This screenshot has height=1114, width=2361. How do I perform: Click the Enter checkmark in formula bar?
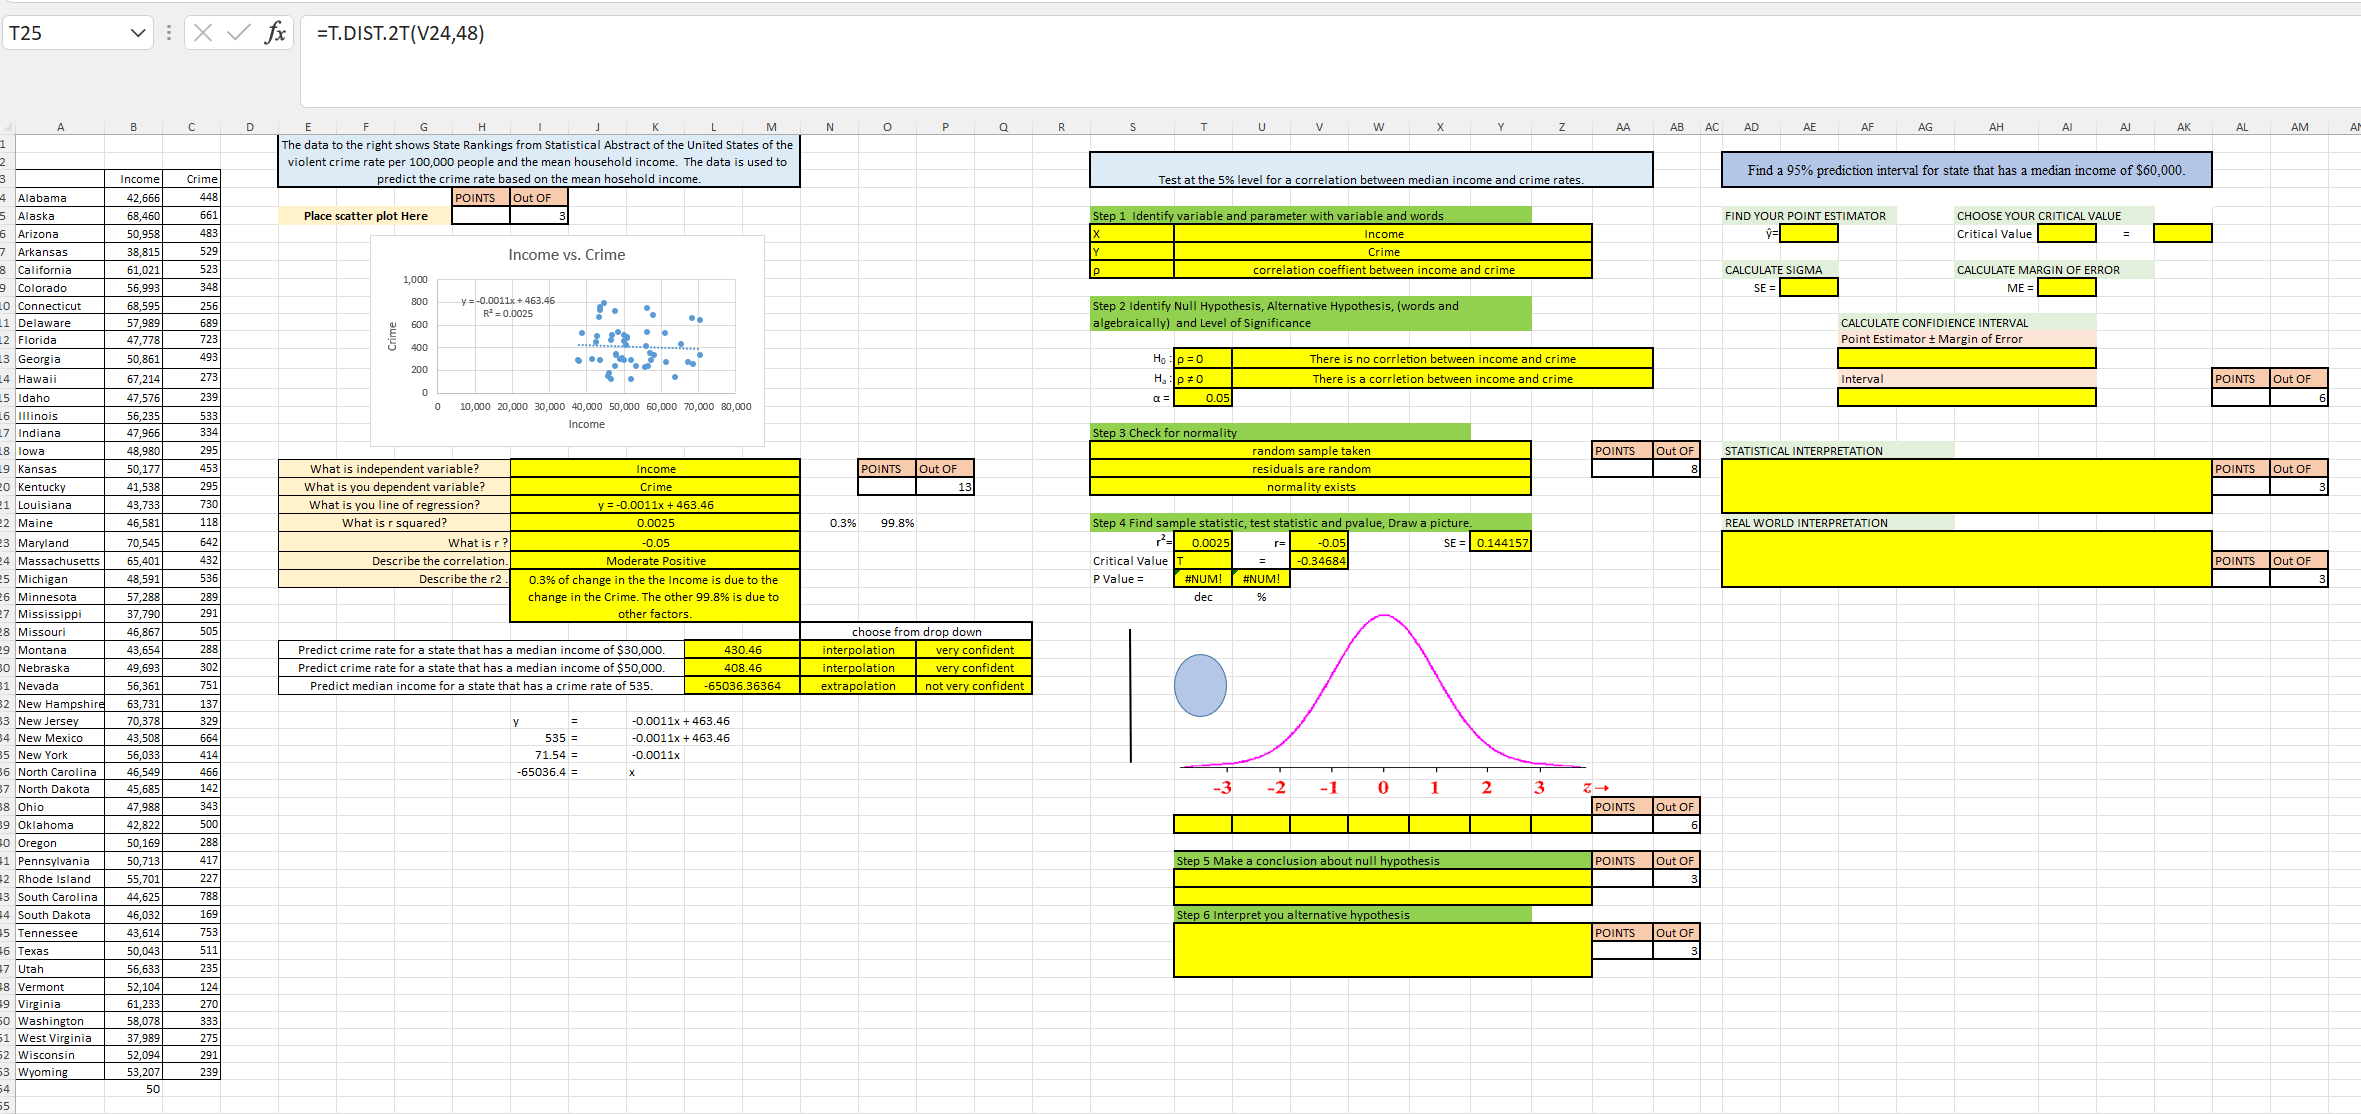238,33
